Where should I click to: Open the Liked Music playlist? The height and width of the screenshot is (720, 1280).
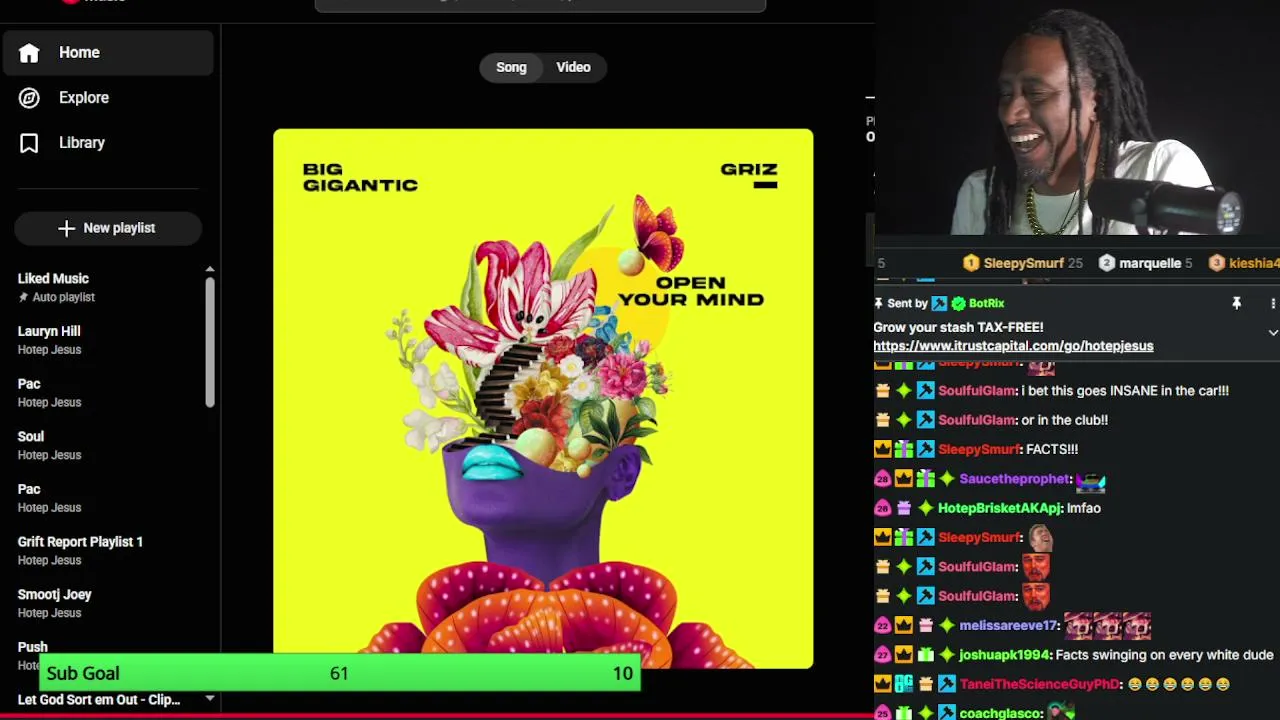coord(53,279)
